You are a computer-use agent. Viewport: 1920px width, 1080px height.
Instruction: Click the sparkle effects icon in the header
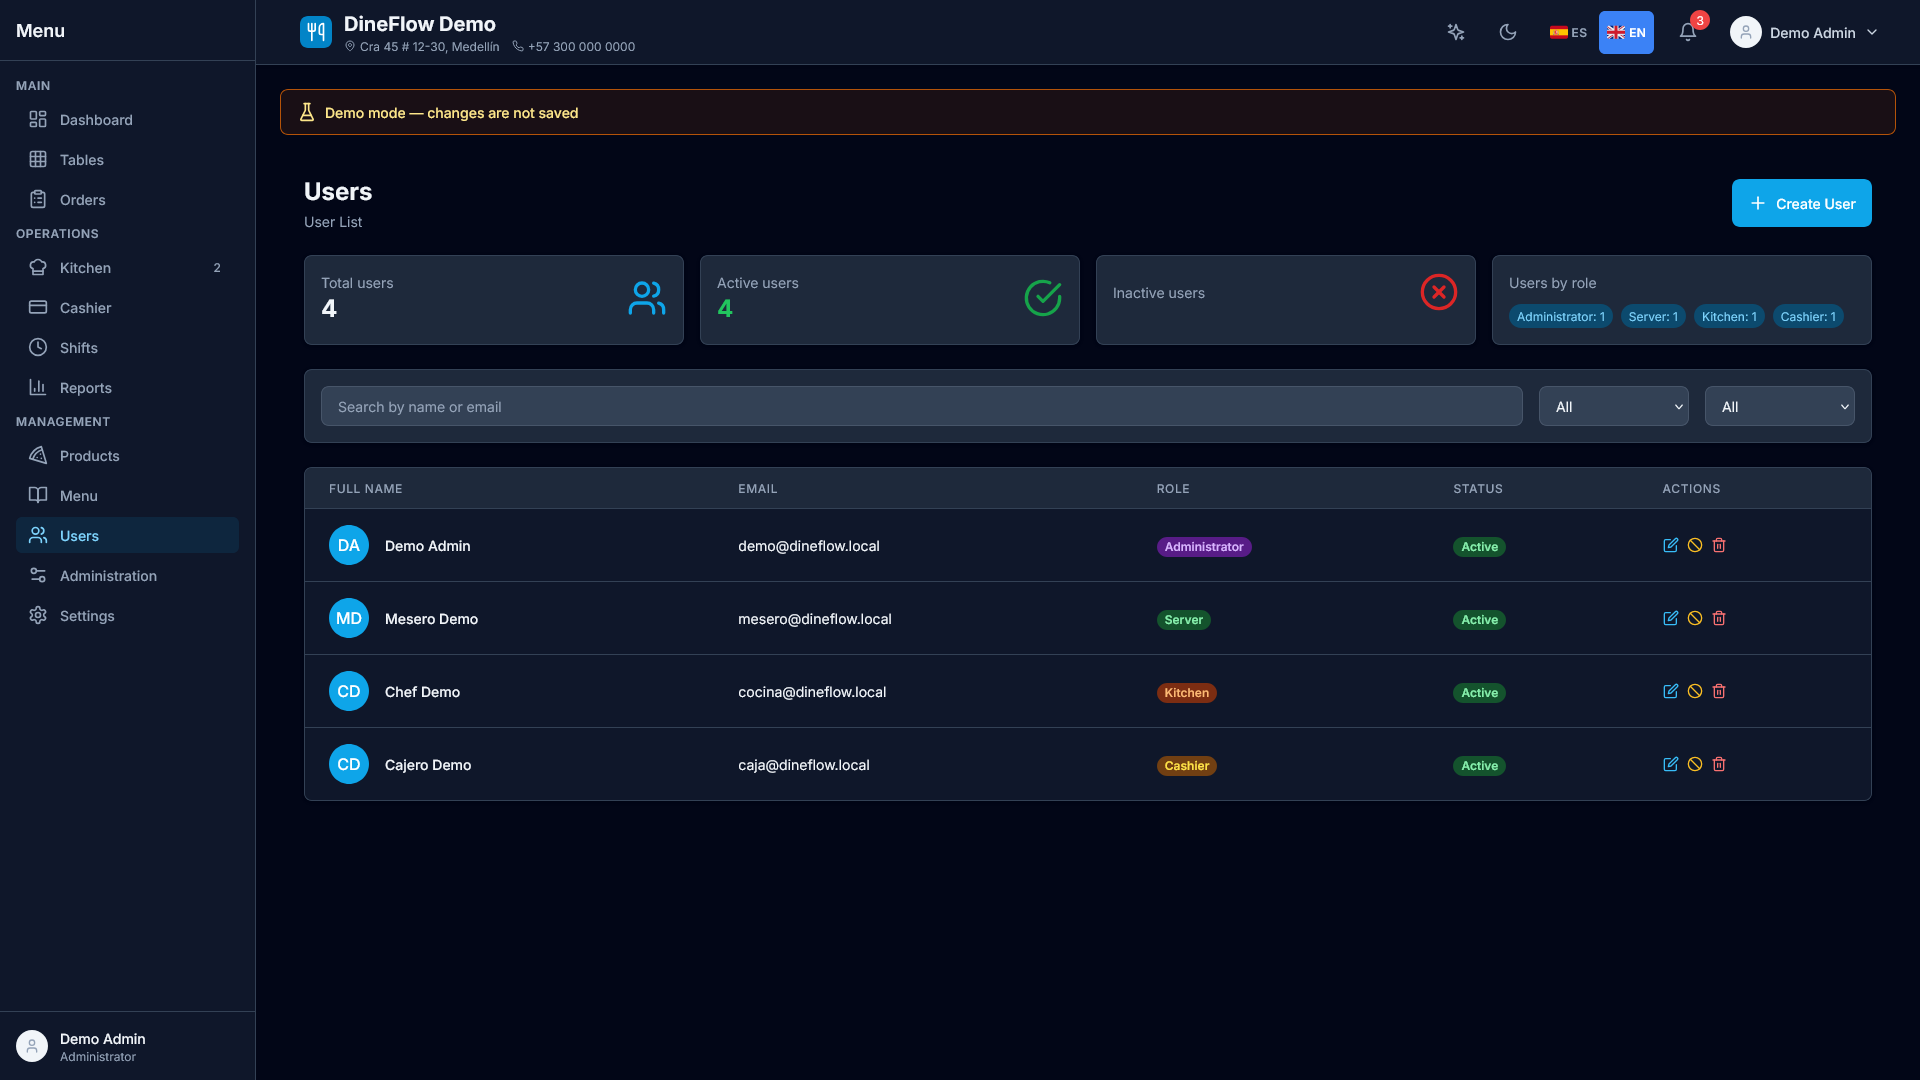click(x=1456, y=32)
